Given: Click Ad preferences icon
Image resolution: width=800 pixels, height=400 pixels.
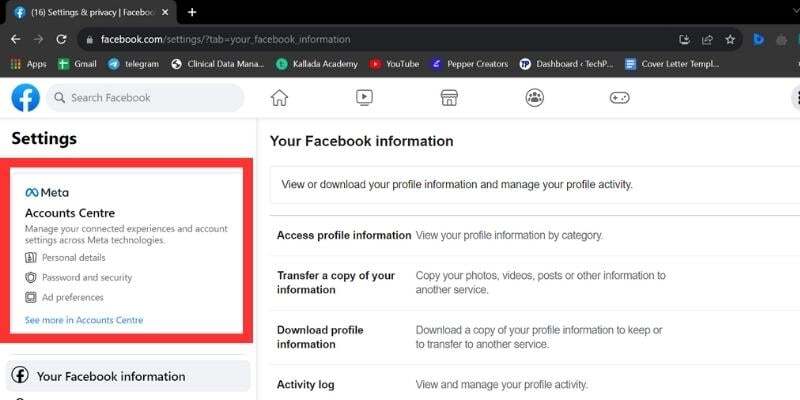Looking at the screenshot, I should 31,297.
